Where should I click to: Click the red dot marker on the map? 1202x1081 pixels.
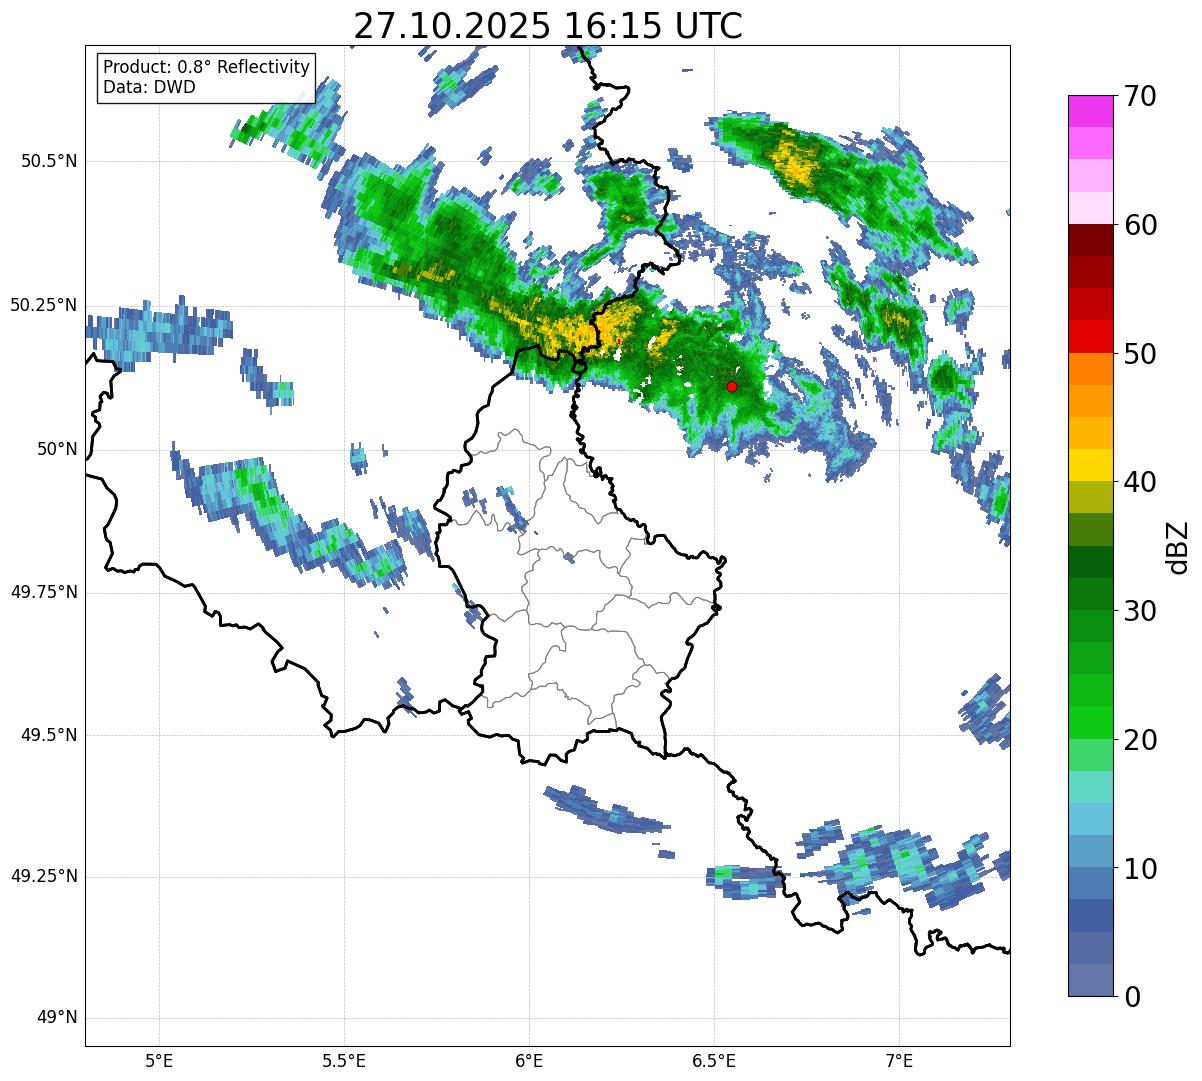732,386
